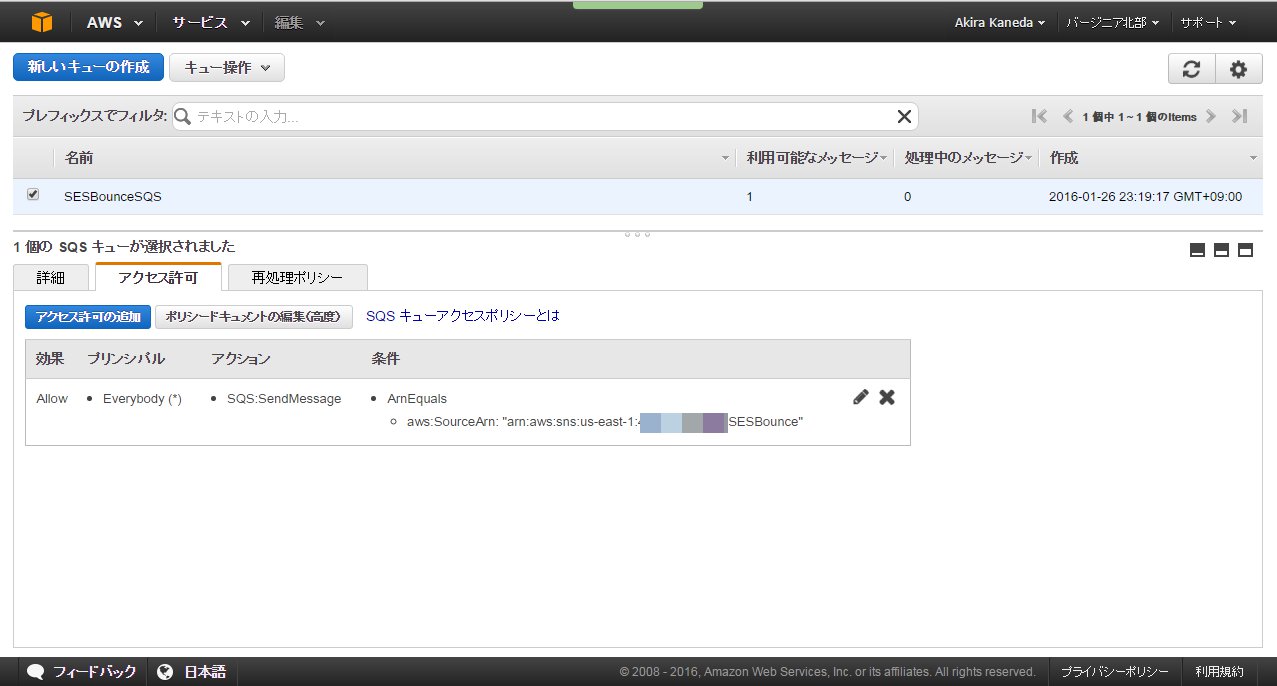Edit the permission with pencil icon

pos(861,397)
